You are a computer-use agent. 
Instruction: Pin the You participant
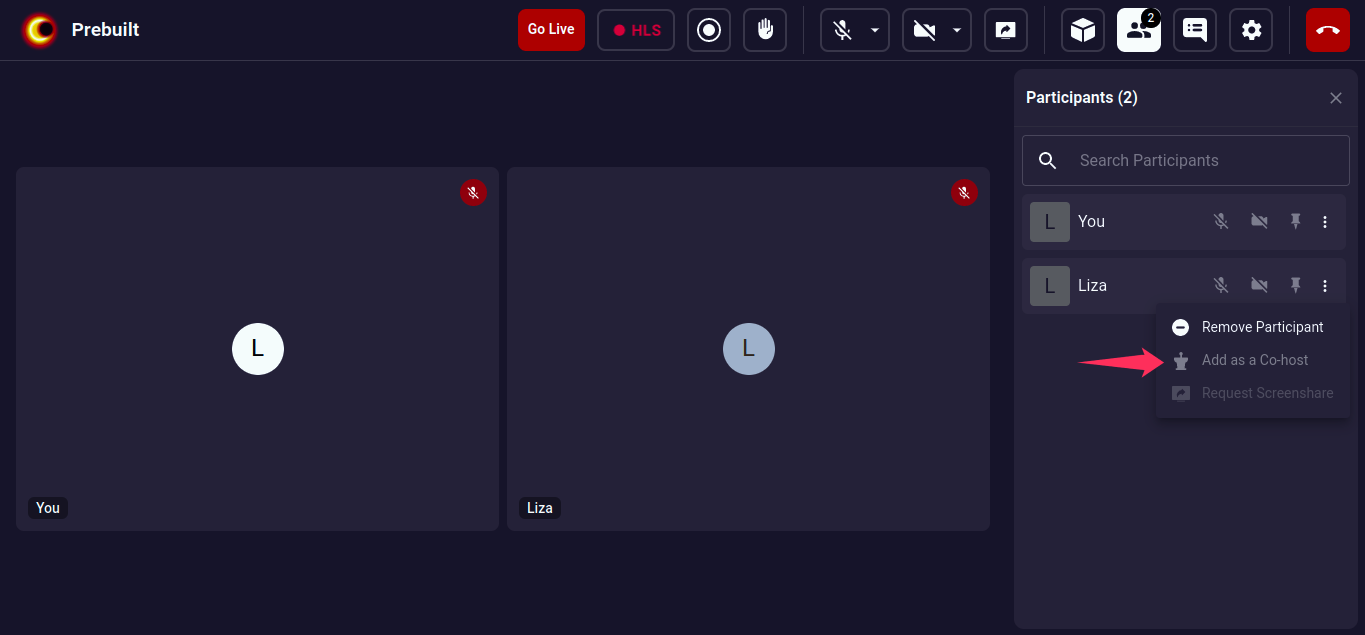1296,222
